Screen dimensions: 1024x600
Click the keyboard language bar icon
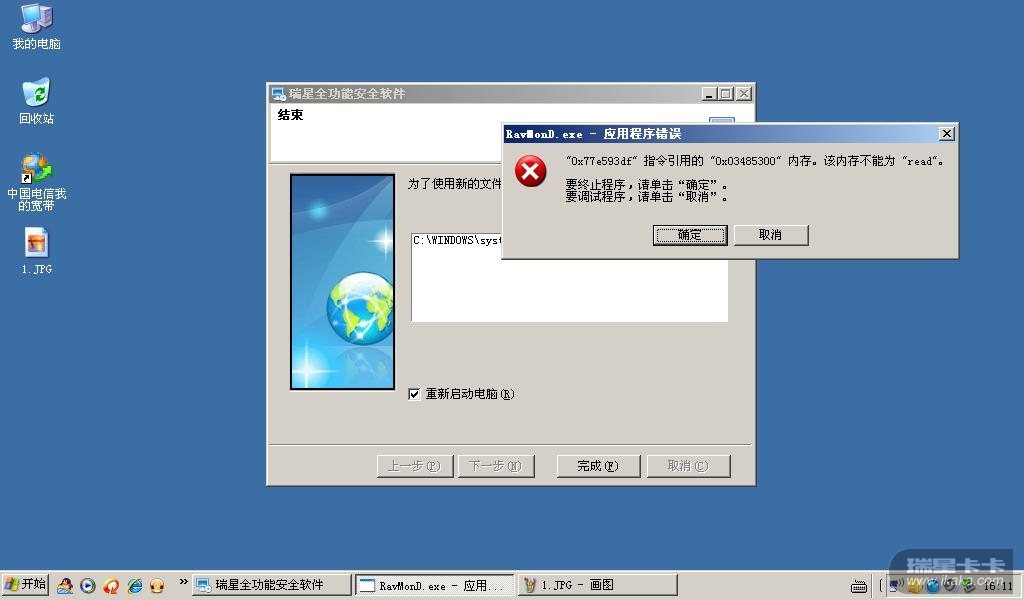tap(859, 586)
